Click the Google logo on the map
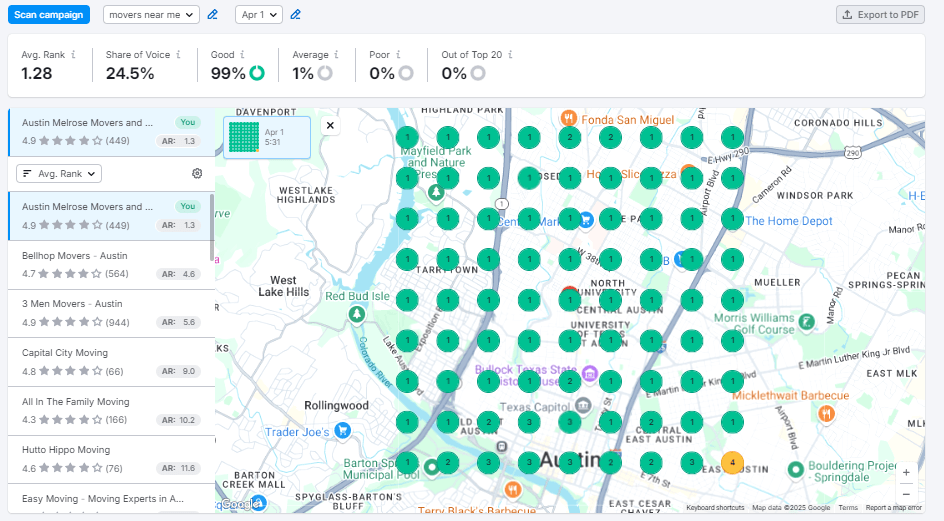The height and width of the screenshot is (521, 944). tap(240, 504)
